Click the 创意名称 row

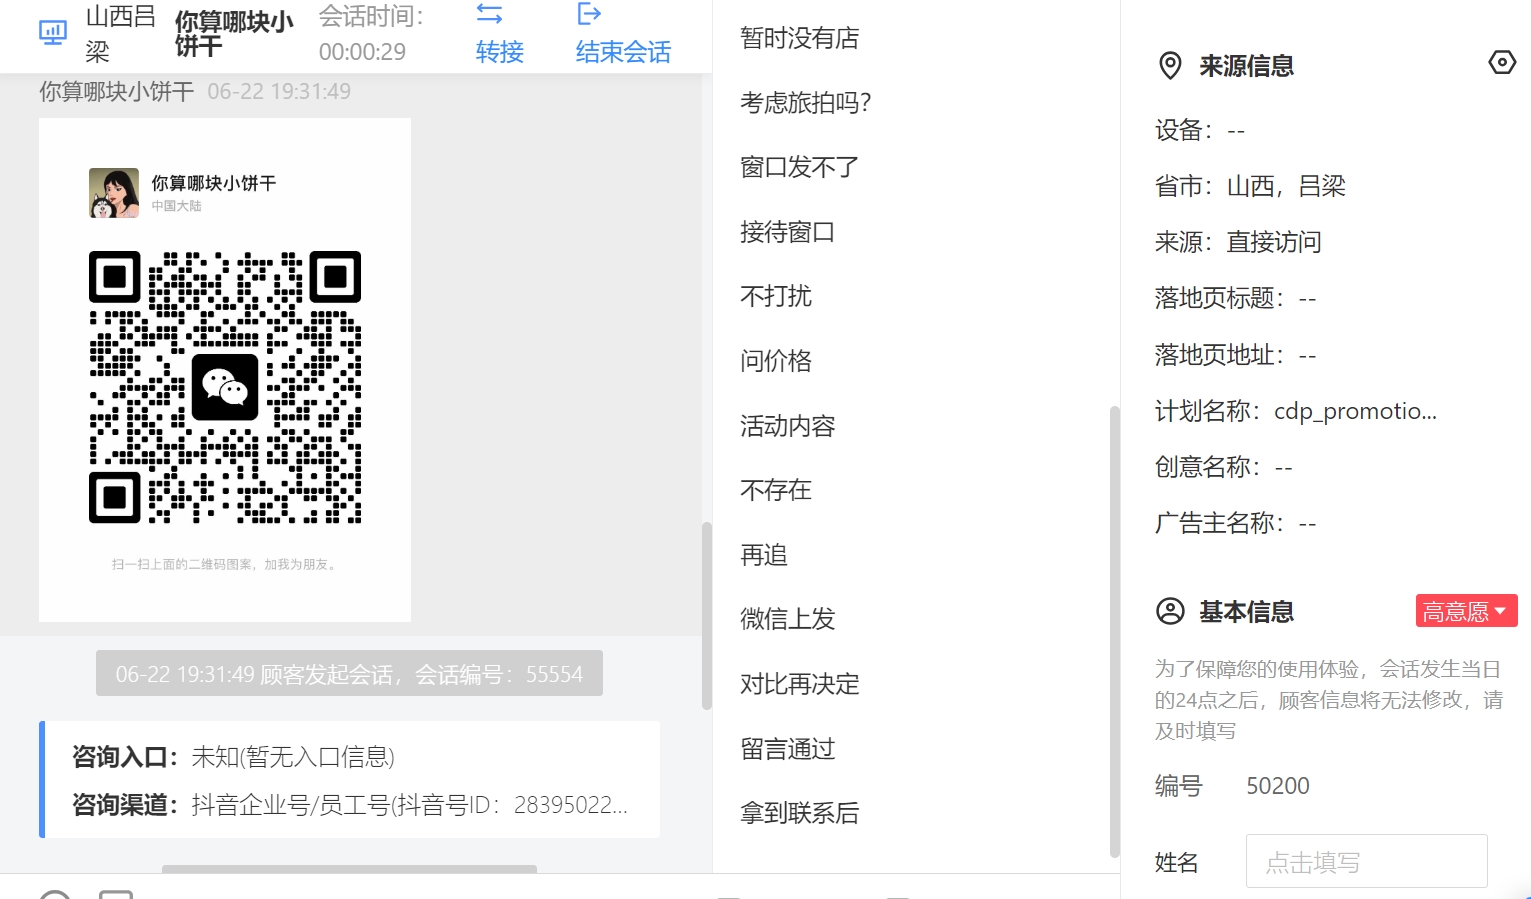(x=1223, y=467)
